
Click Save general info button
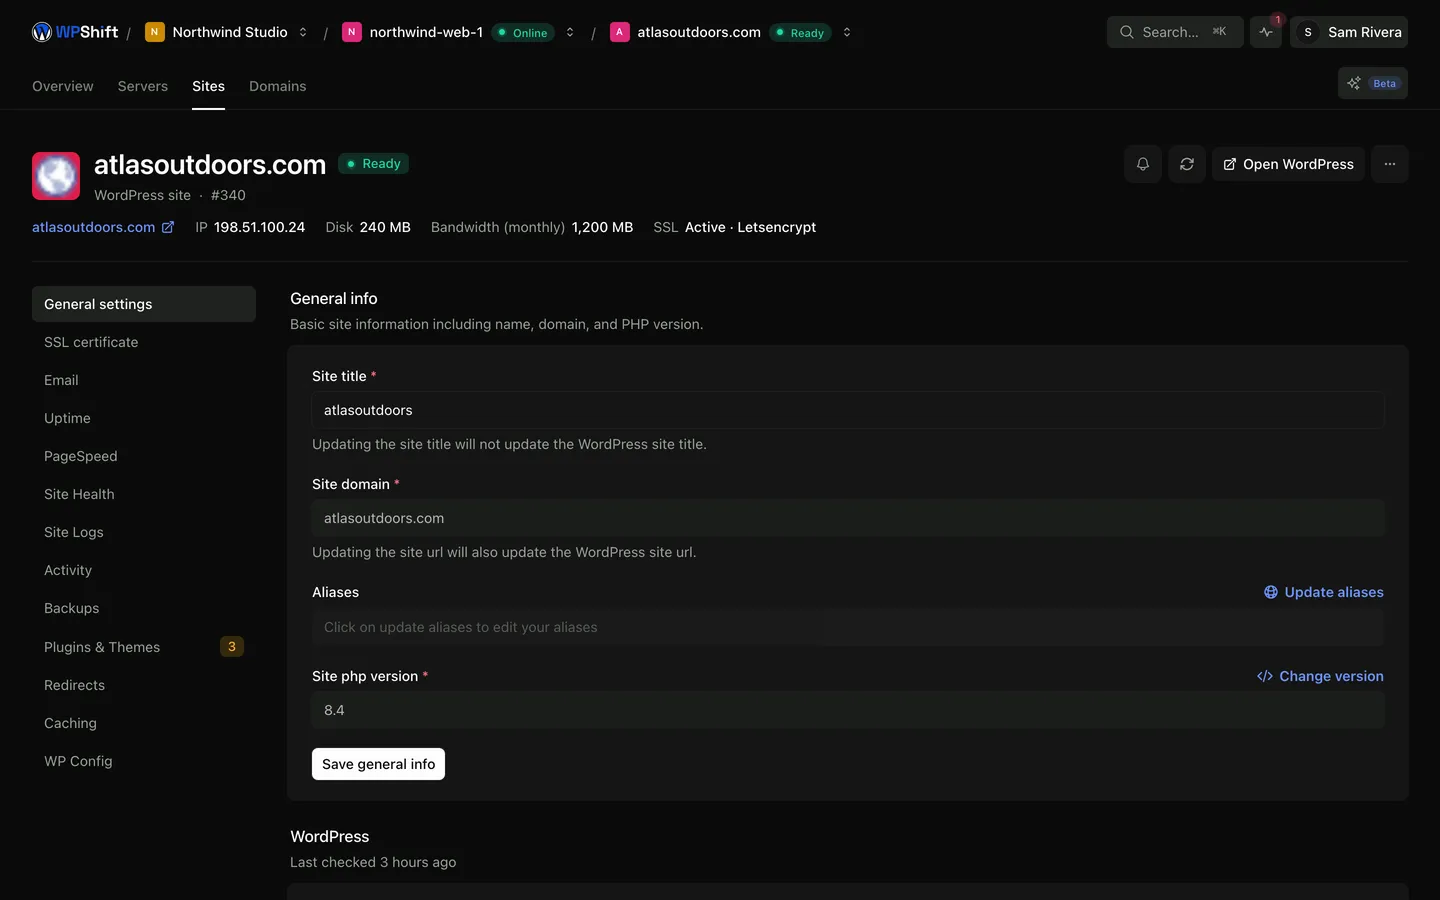coord(378,764)
